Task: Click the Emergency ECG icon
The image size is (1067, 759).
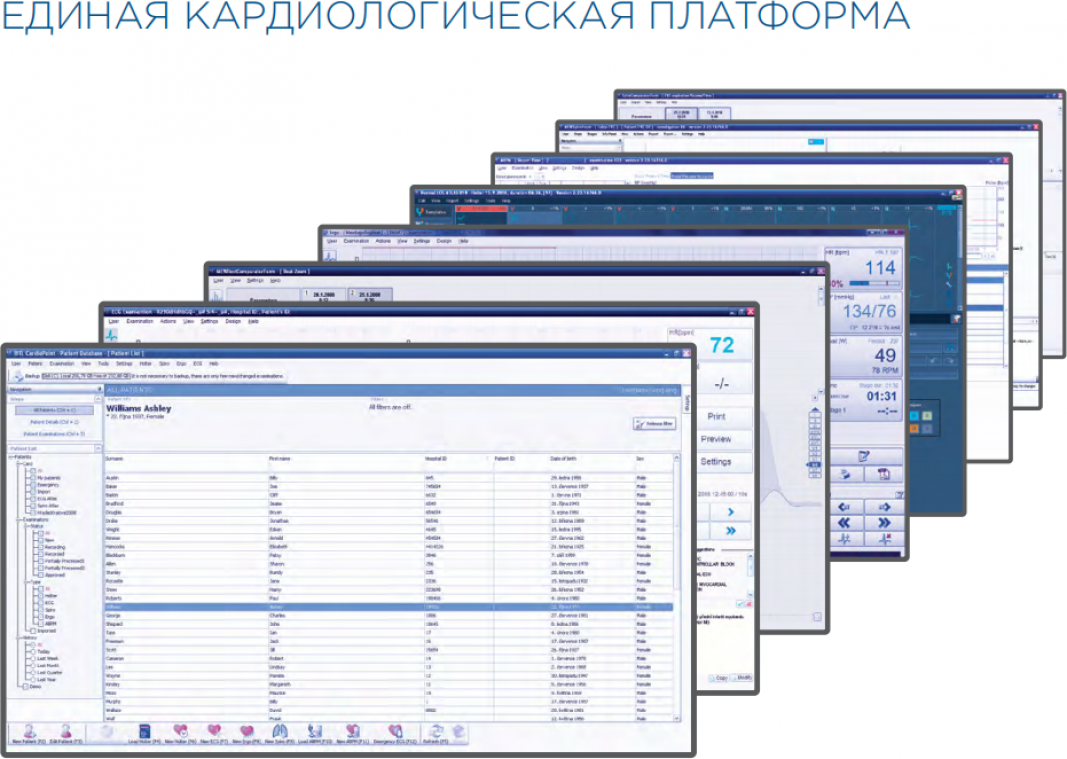Action: pos(395,733)
